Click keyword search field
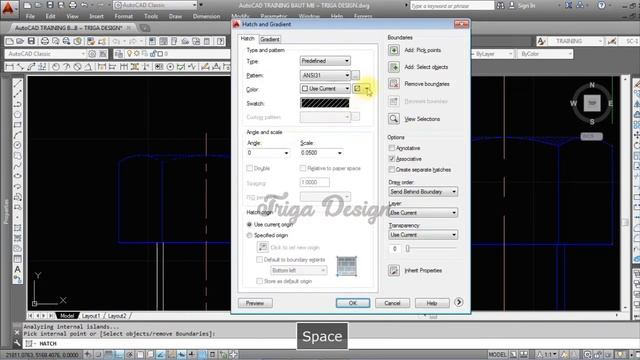This screenshot has width=640, height=360. (x=452, y=5)
